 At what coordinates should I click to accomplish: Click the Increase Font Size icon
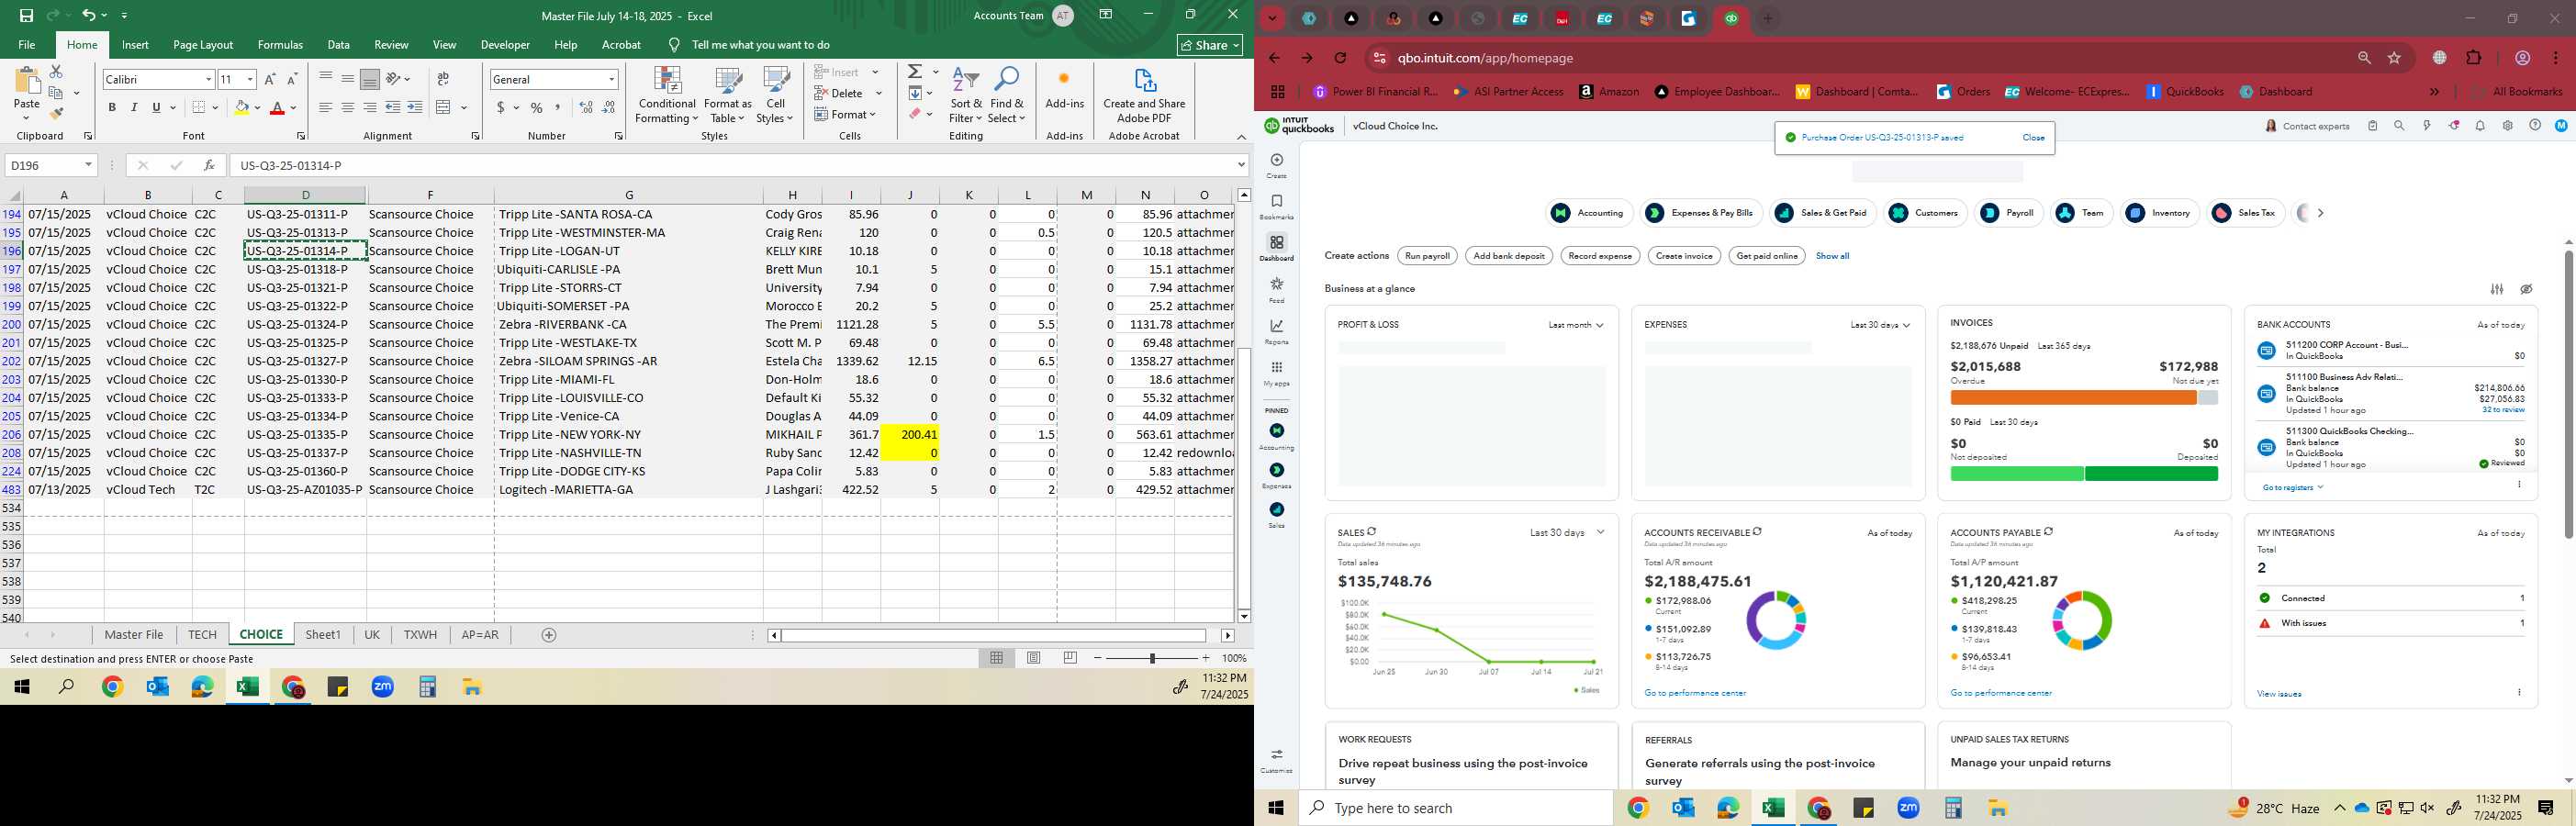tap(270, 79)
